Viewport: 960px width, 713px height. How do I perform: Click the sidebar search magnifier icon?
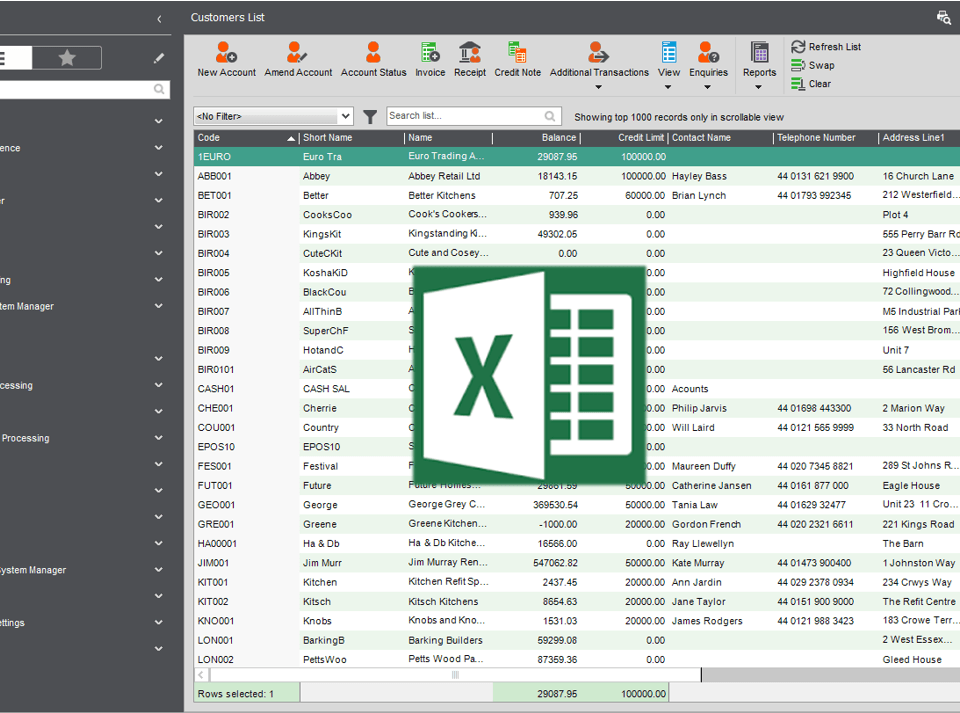point(159,89)
